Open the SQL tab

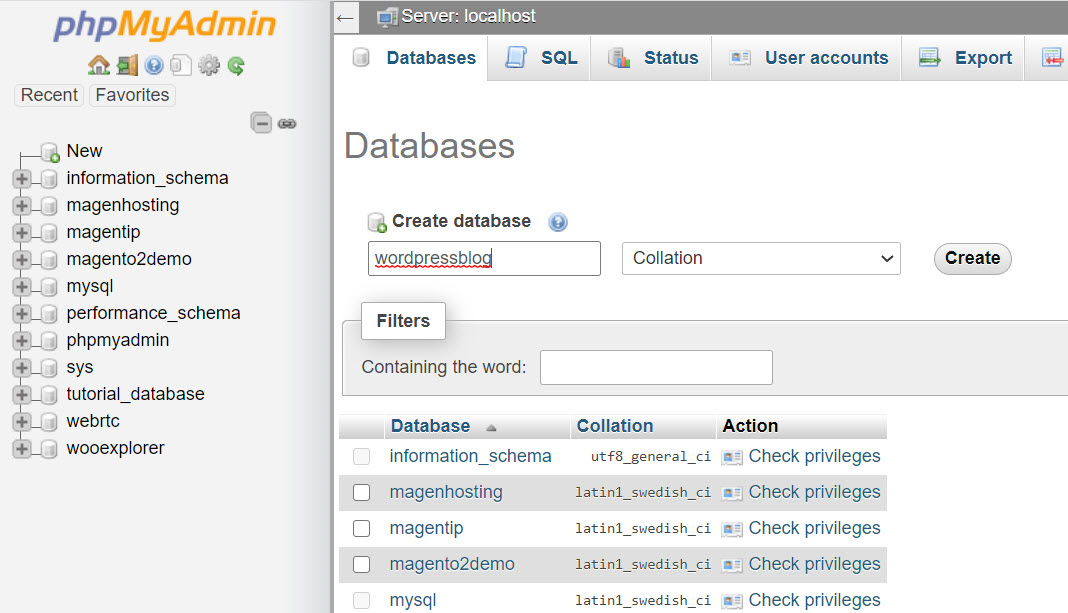(541, 58)
